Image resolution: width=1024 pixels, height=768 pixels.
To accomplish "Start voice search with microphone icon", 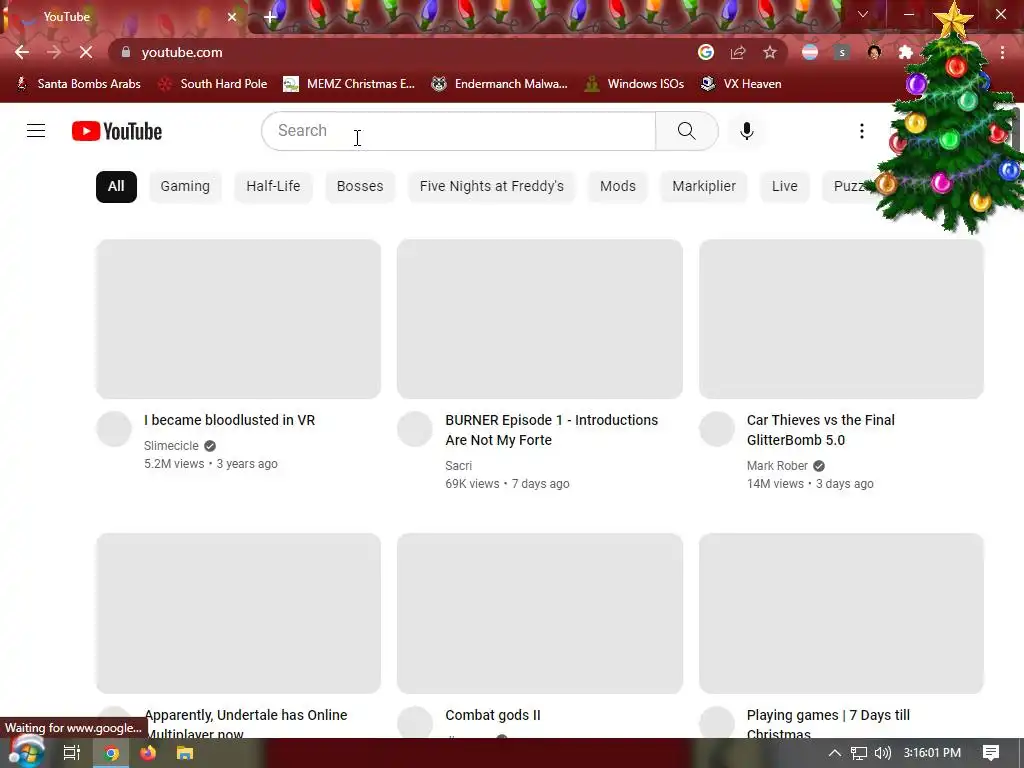I will pos(746,131).
